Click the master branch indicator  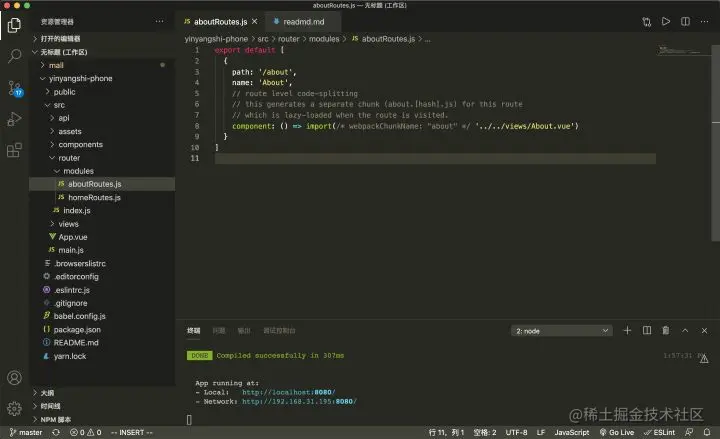pos(26,432)
